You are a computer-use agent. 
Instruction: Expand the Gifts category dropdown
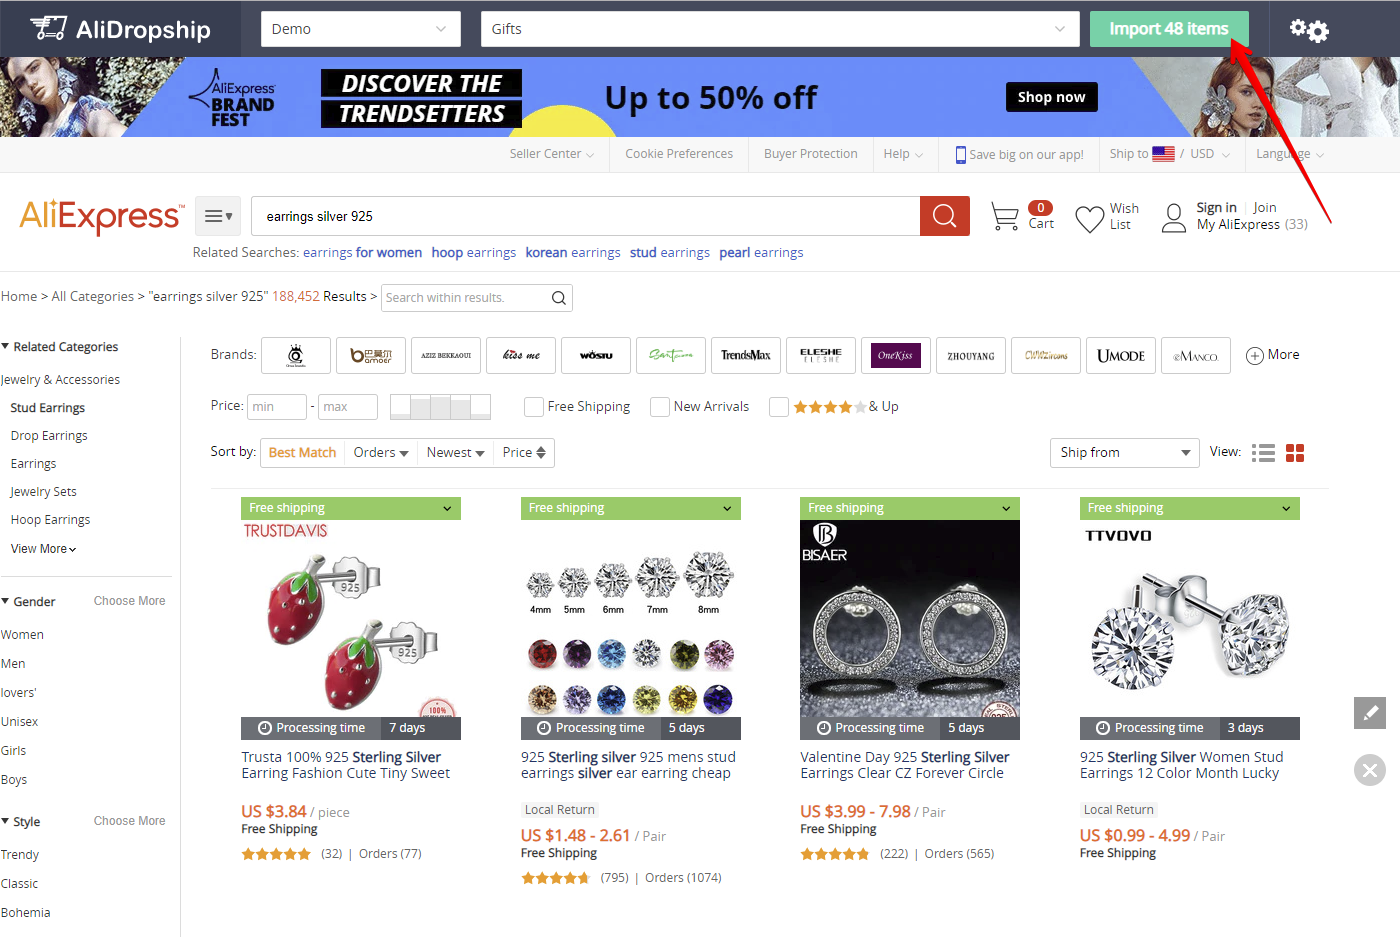click(780, 29)
